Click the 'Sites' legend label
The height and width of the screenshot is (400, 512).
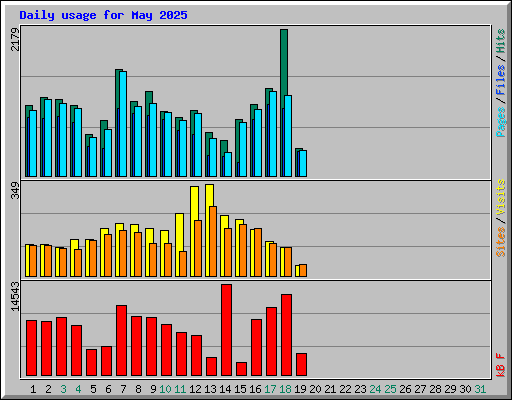point(500,242)
